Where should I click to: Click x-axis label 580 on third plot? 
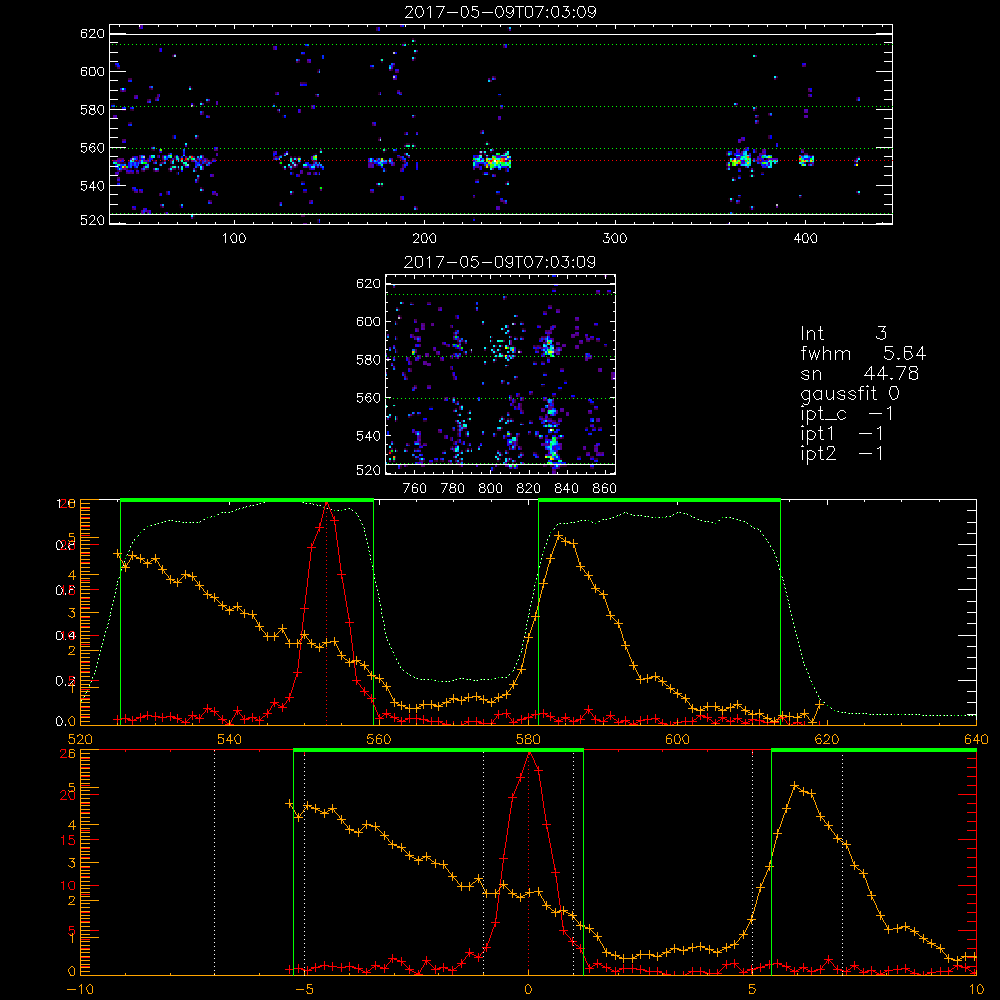[x=528, y=740]
